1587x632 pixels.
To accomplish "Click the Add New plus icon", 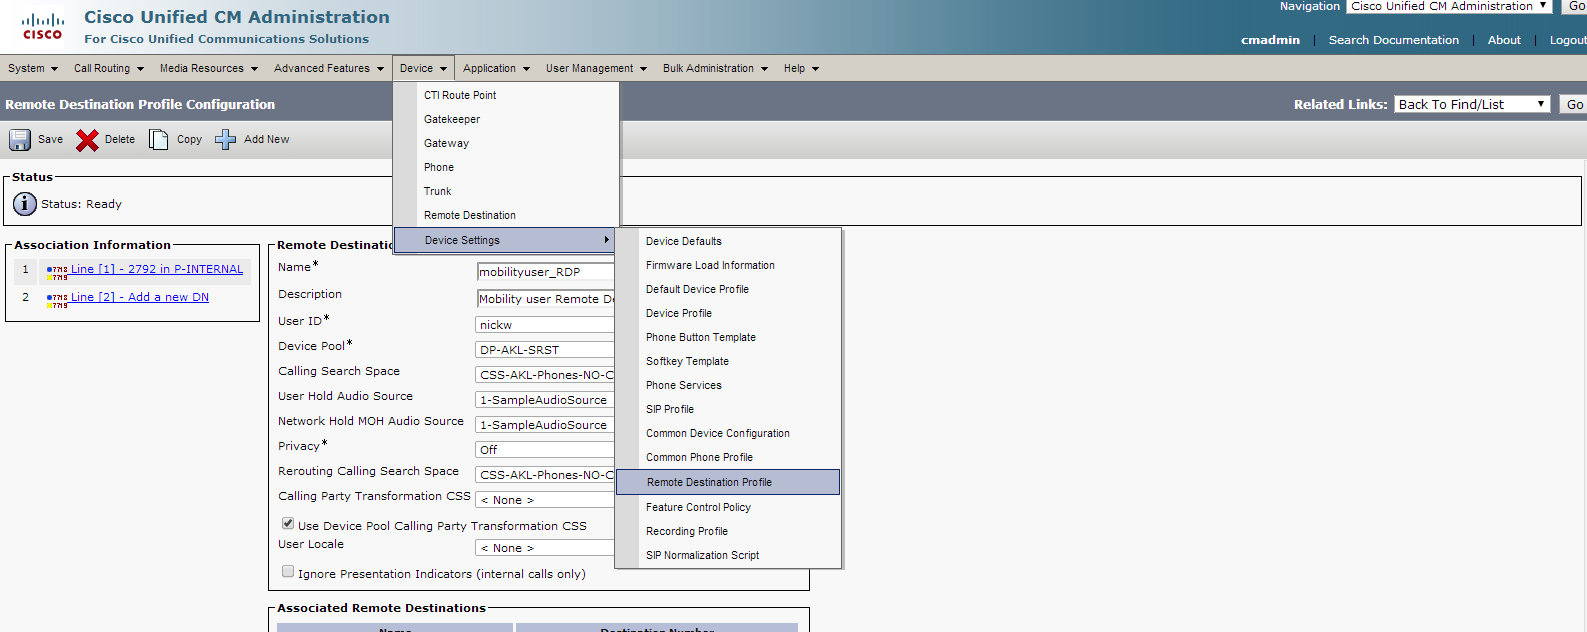I will (x=226, y=140).
